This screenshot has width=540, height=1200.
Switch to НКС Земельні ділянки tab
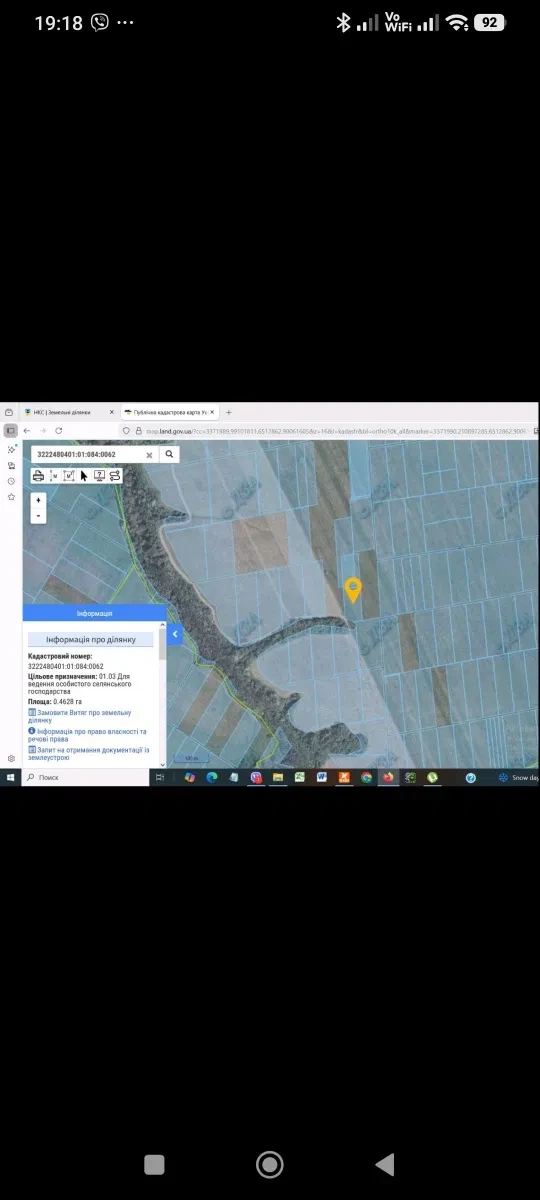coord(62,412)
